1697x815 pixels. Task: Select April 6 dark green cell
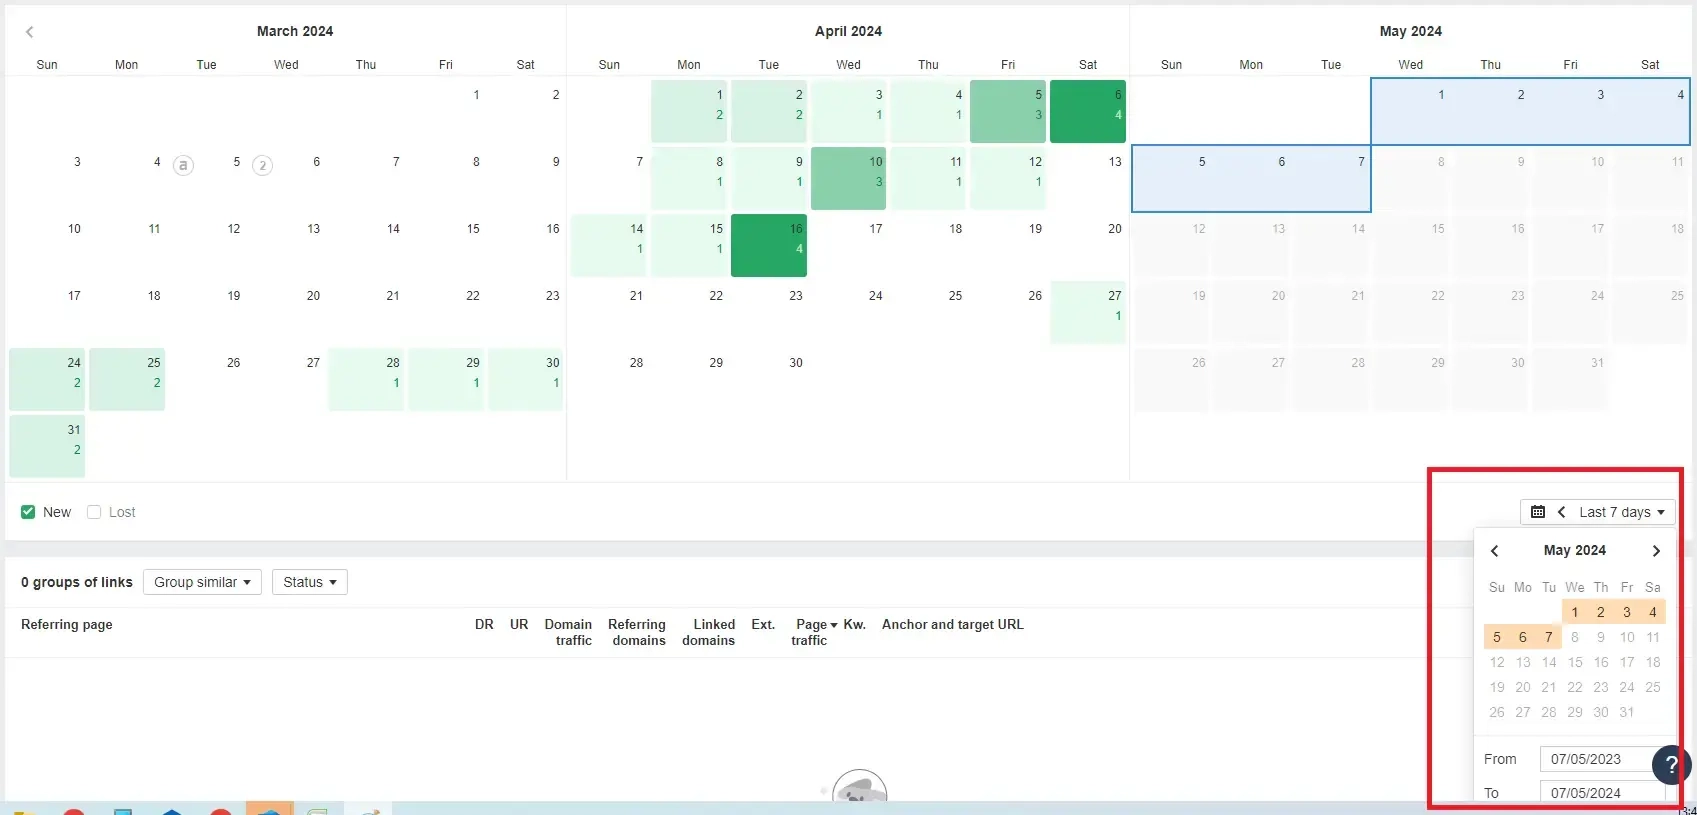point(1087,110)
